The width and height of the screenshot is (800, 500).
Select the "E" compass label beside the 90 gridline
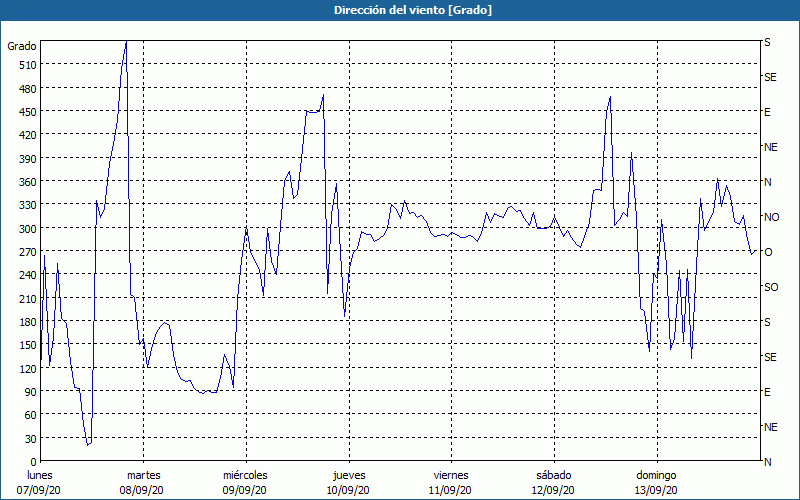pyautogui.click(x=767, y=392)
